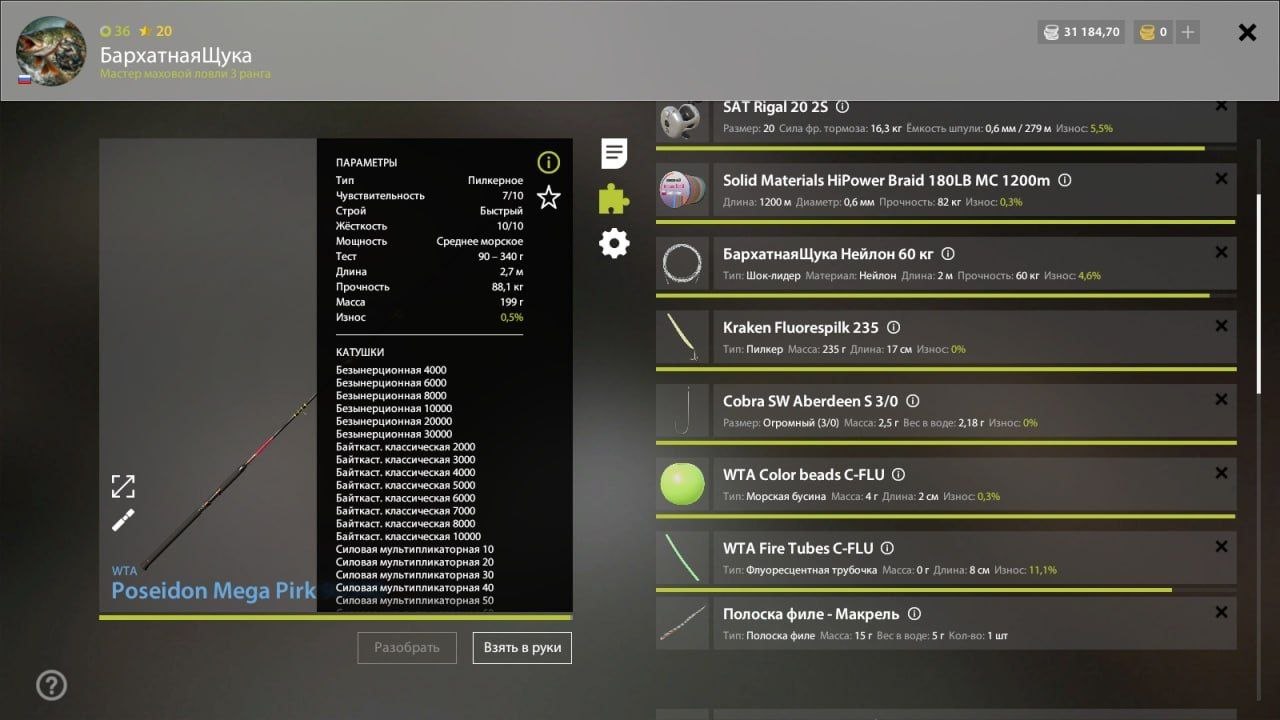Click the green rod info icon
1280x720 pixels.
click(x=548, y=162)
